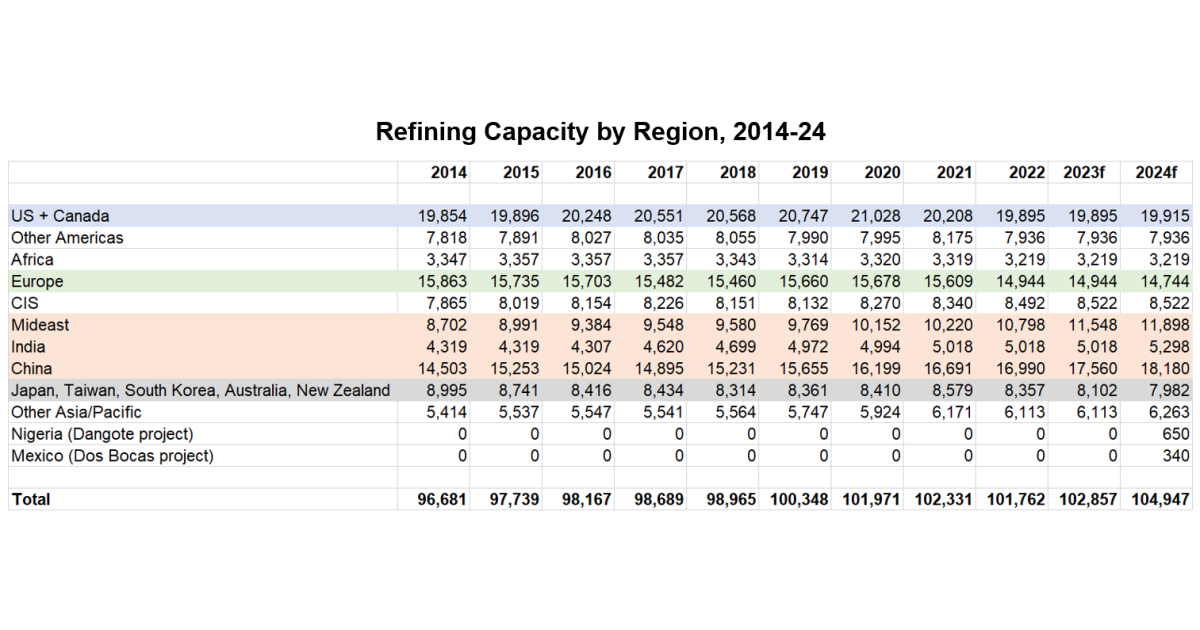Screen dimensions: 1200x630
Task: Click the "Africa" row label
Action: tap(32, 260)
